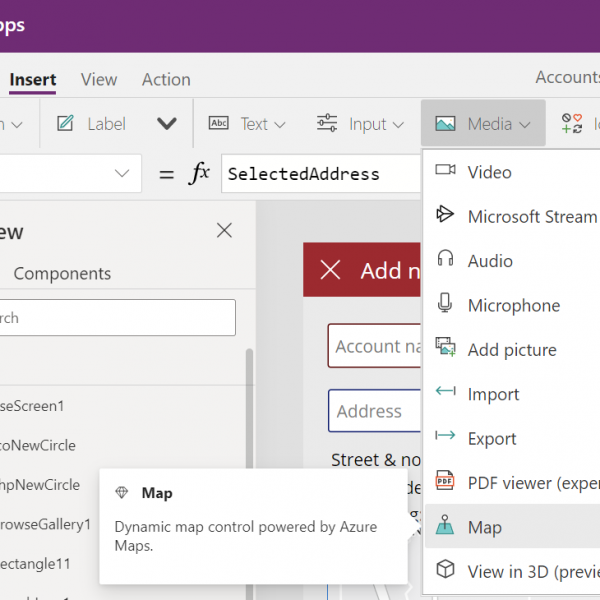The height and width of the screenshot is (600, 600).
Task: Click the tree view search box
Action: click(117, 318)
